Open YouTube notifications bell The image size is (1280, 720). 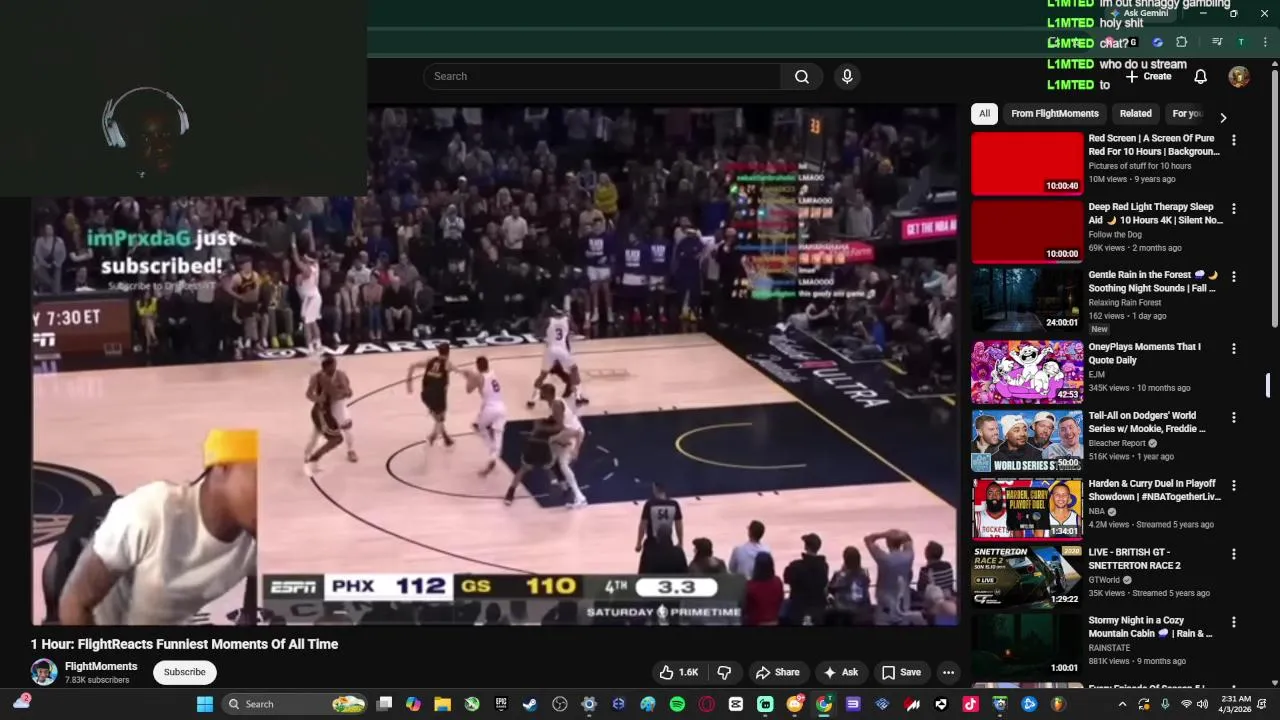(x=1201, y=76)
